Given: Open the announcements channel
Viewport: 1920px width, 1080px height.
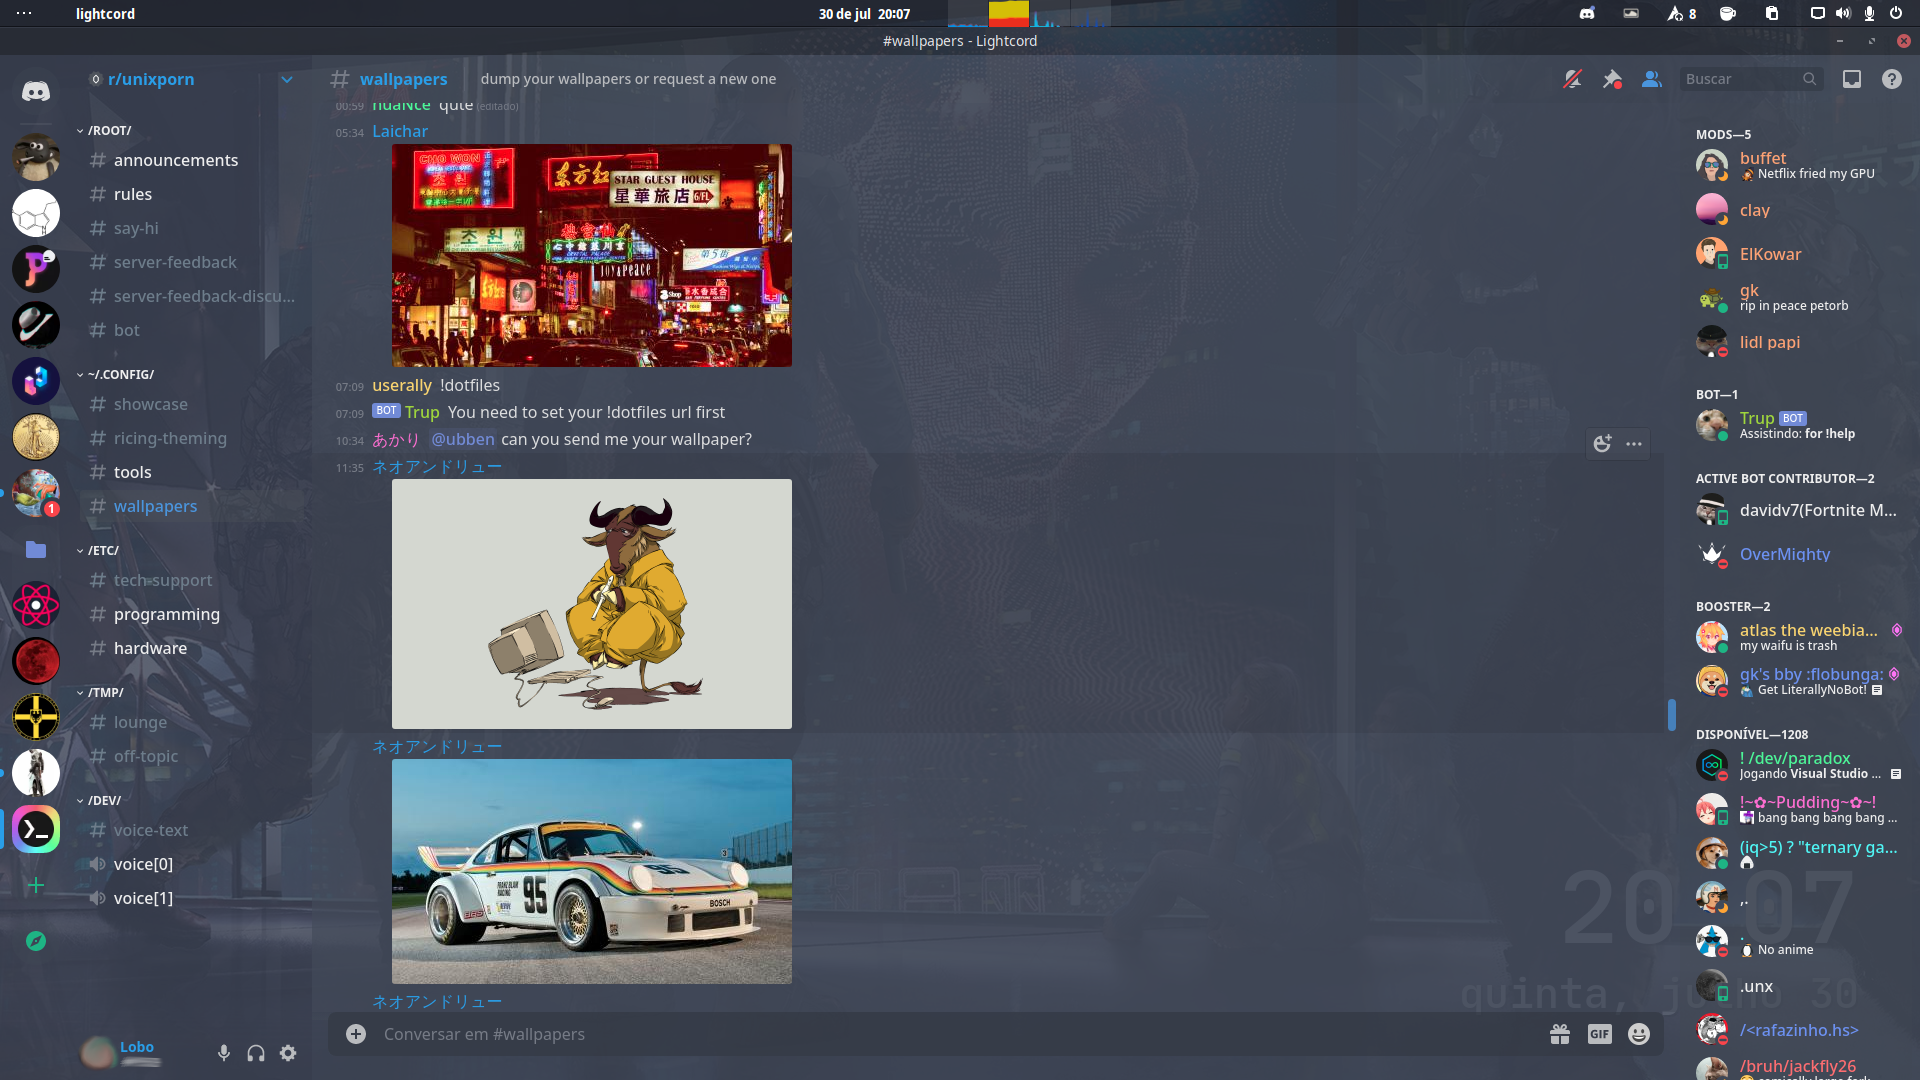Looking at the screenshot, I should tap(175, 160).
